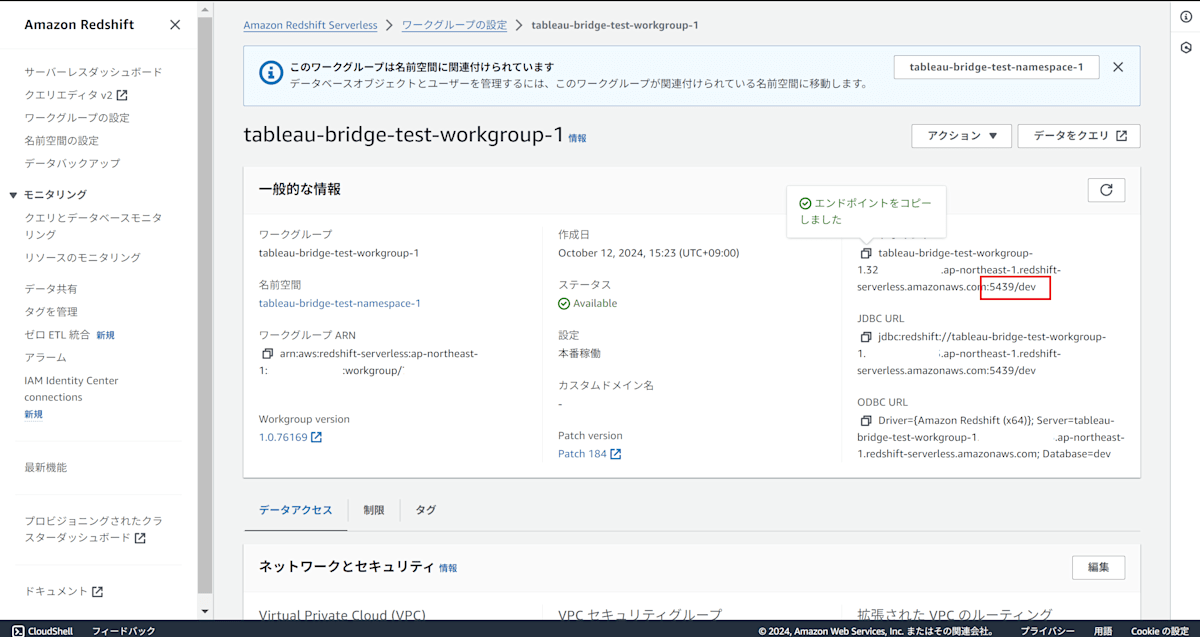Open tableau-bridge-test-namespace-1 namespace link
Viewport: 1200px width, 637px height.
pyautogui.click(x=339, y=303)
